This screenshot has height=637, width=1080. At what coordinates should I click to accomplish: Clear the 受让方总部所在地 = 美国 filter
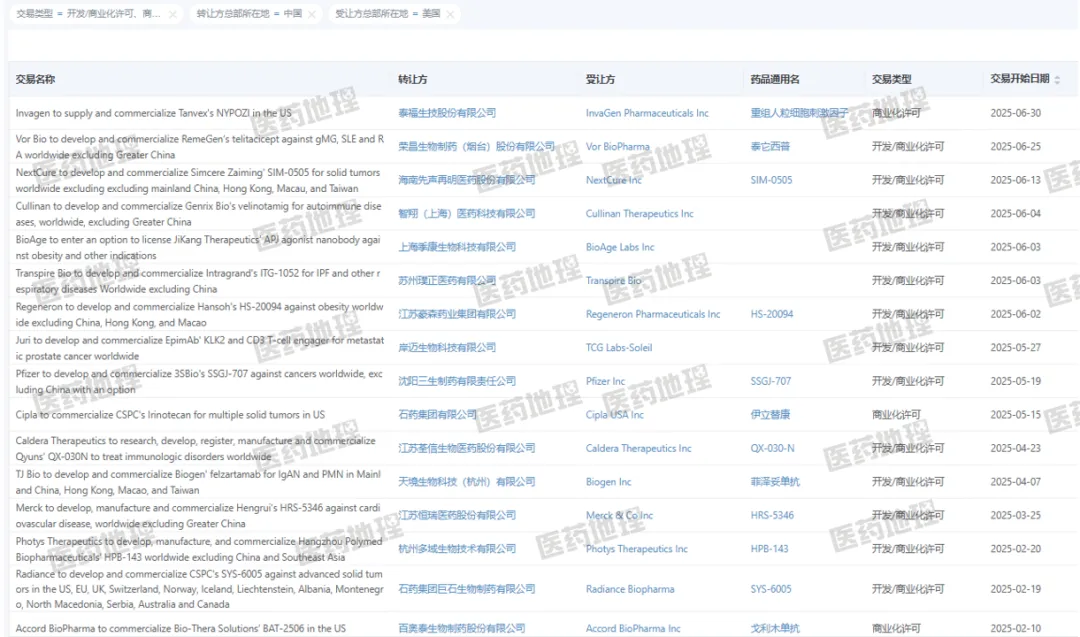pyautogui.click(x=450, y=15)
